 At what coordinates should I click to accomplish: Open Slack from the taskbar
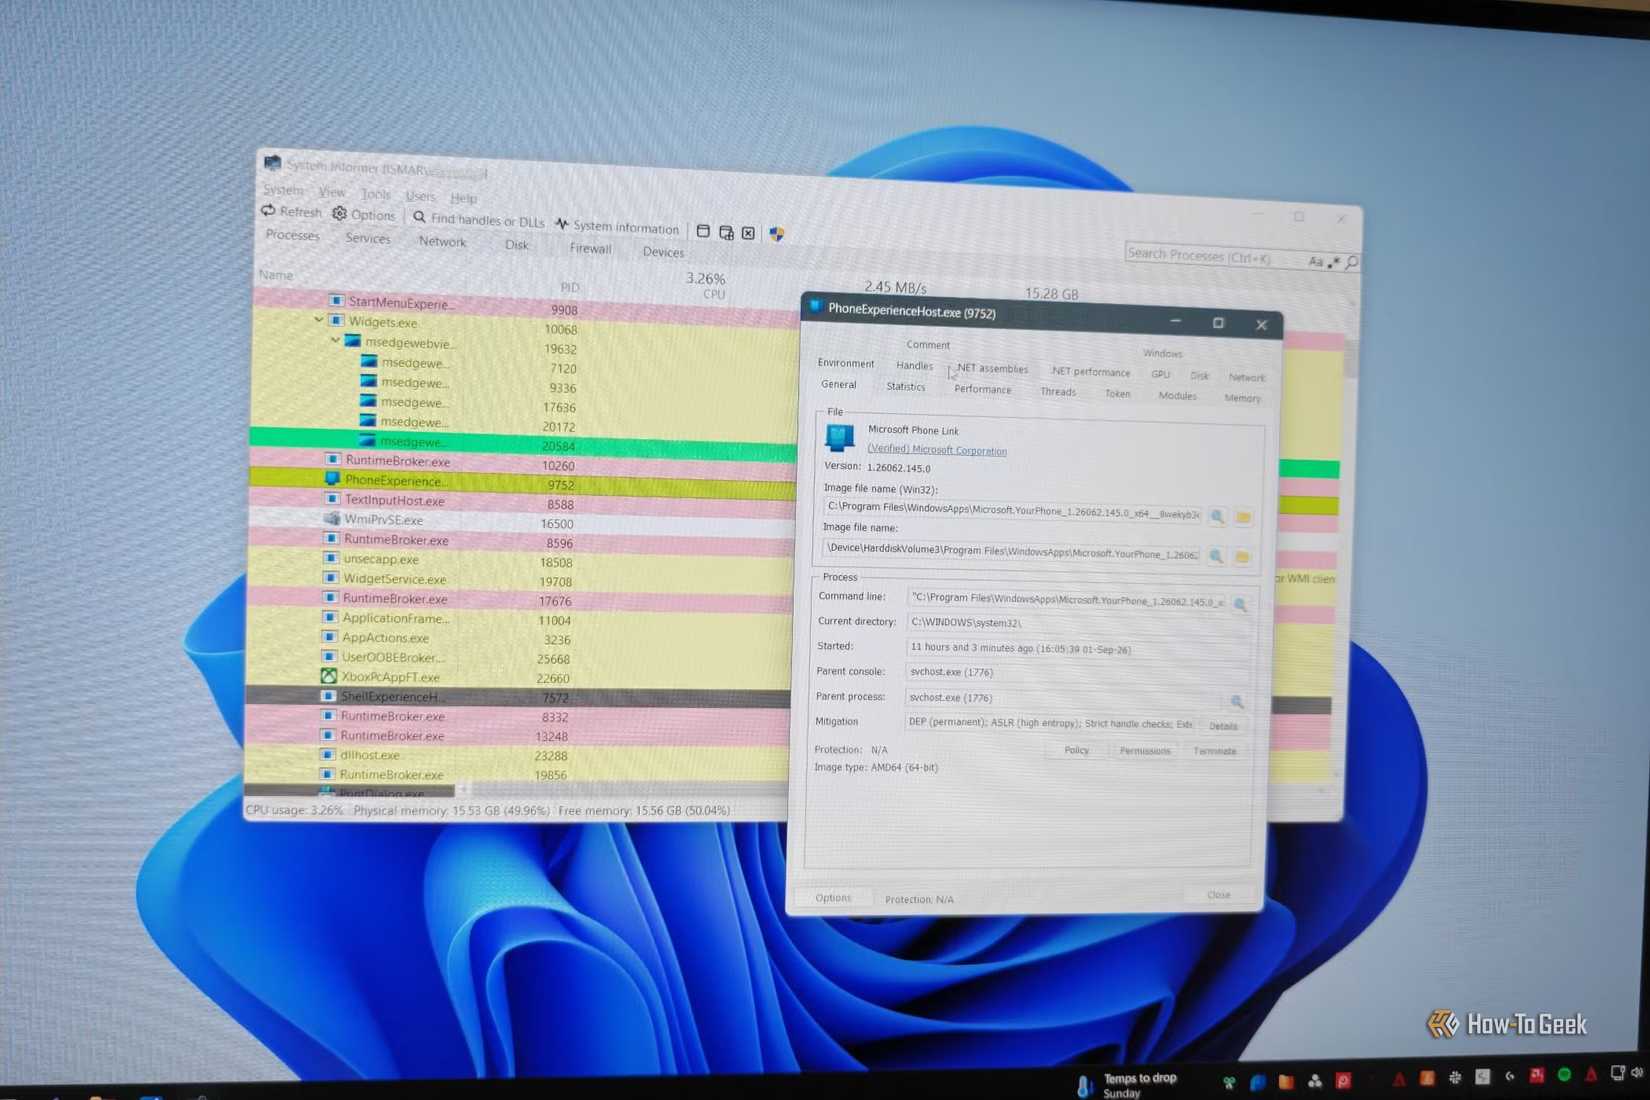(x=1455, y=1077)
